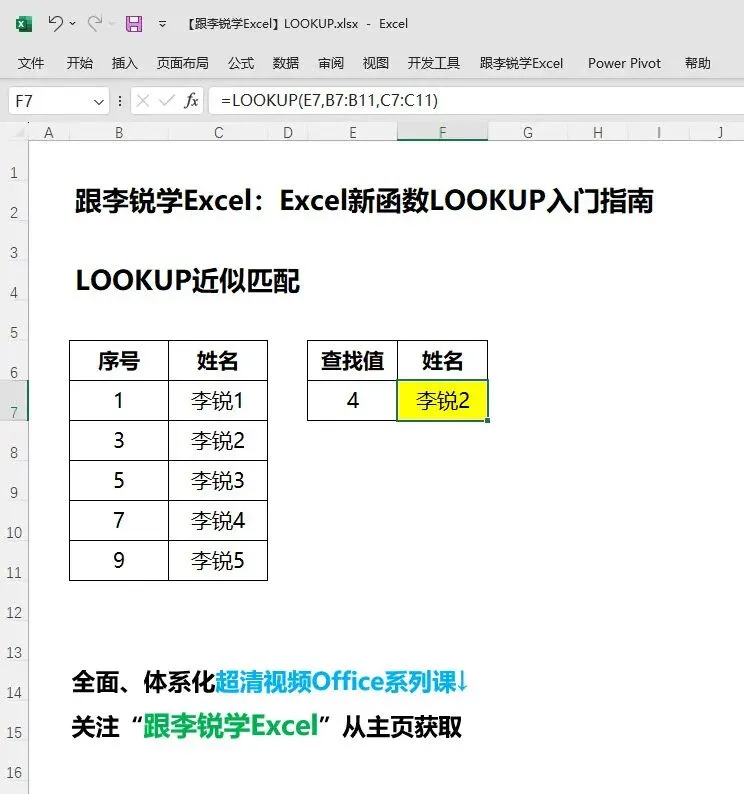Open the 视图 tab

click(376, 63)
